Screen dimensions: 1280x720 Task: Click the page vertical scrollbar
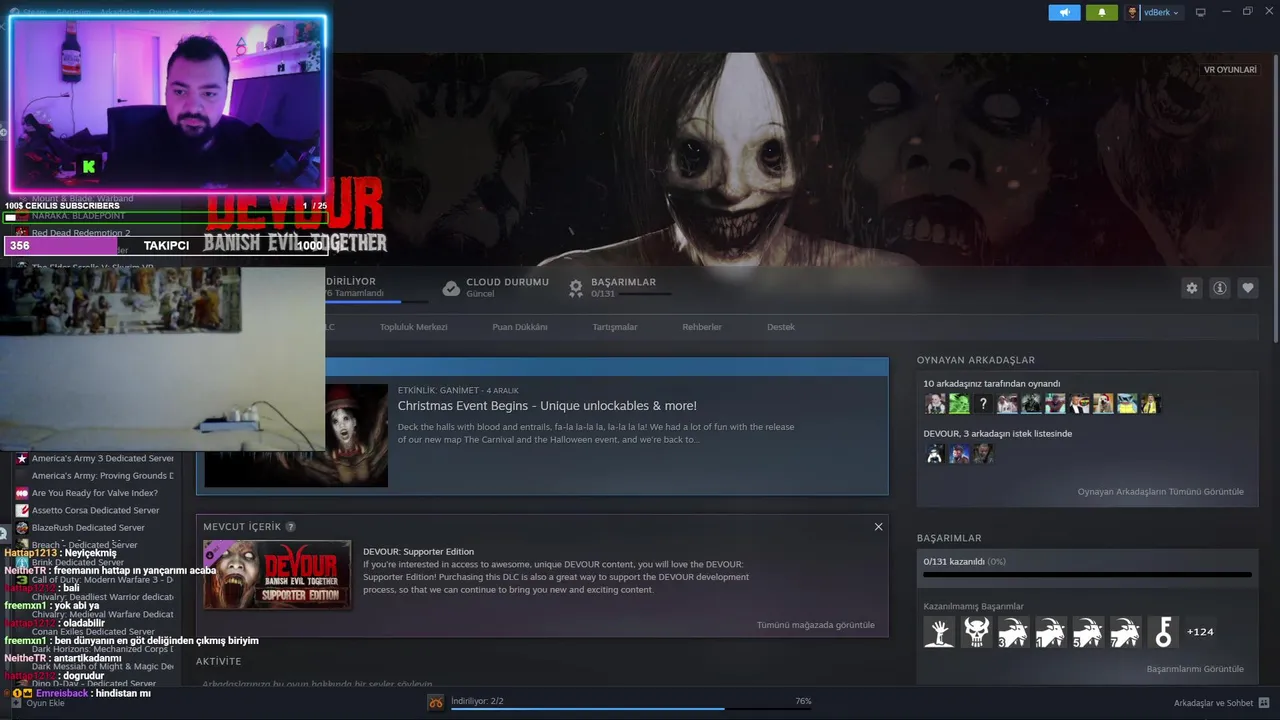[1275, 200]
